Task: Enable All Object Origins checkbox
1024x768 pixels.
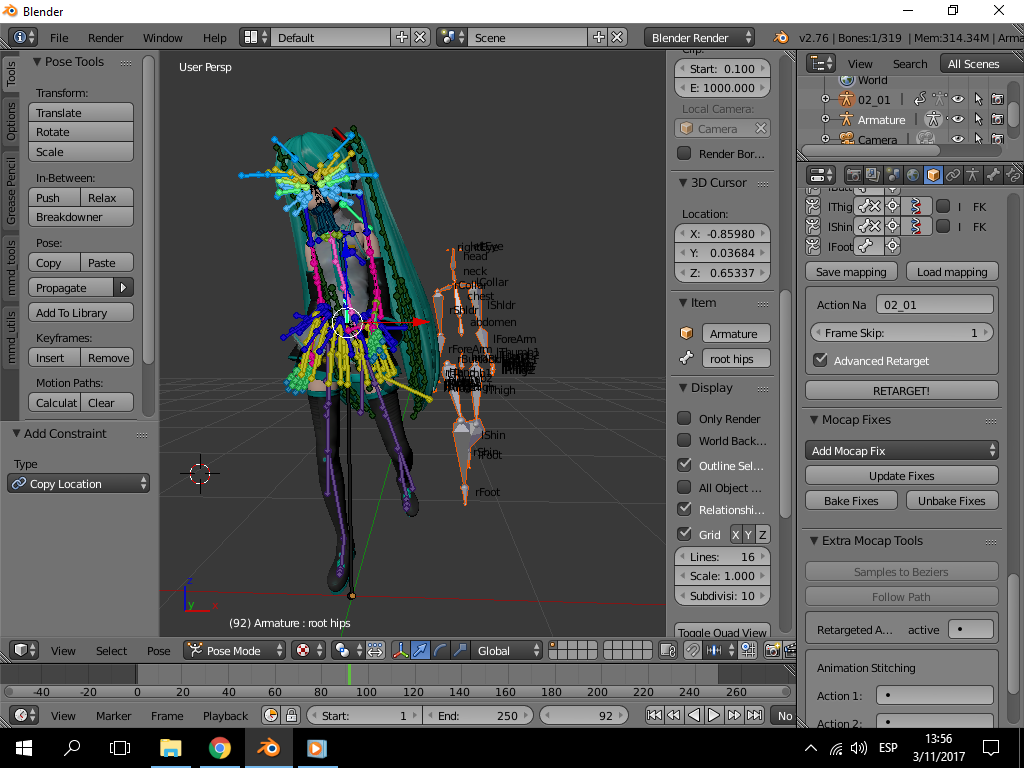Action: [x=684, y=487]
